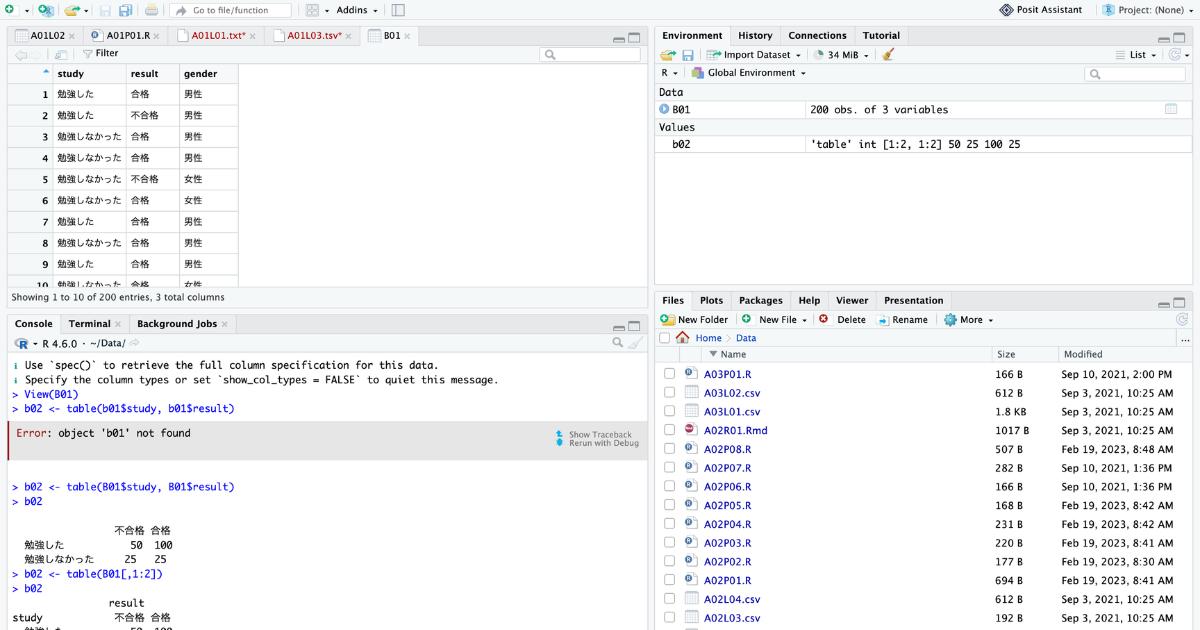The height and width of the screenshot is (630, 1200).
Task: Open the Import Dataset dropdown
Action: tap(755, 55)
